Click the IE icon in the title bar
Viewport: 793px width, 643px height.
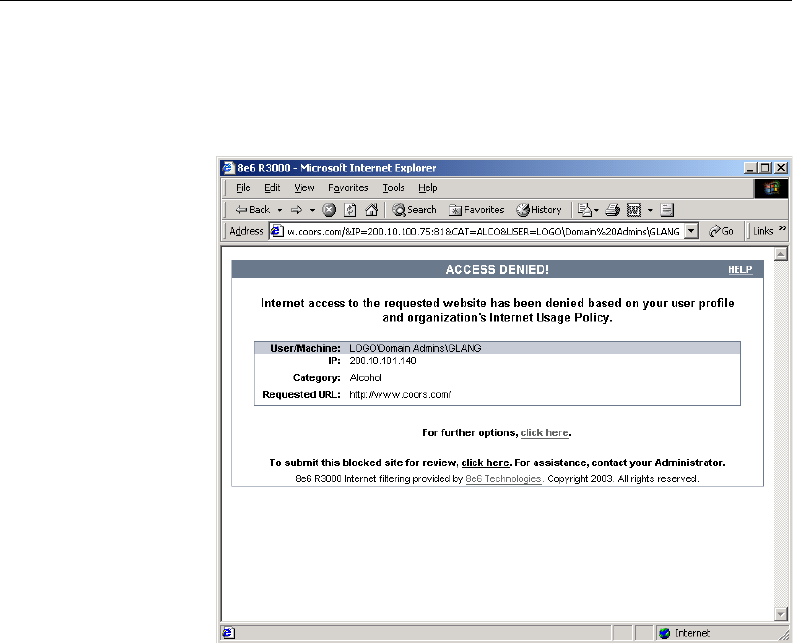(x=229, y=167)
